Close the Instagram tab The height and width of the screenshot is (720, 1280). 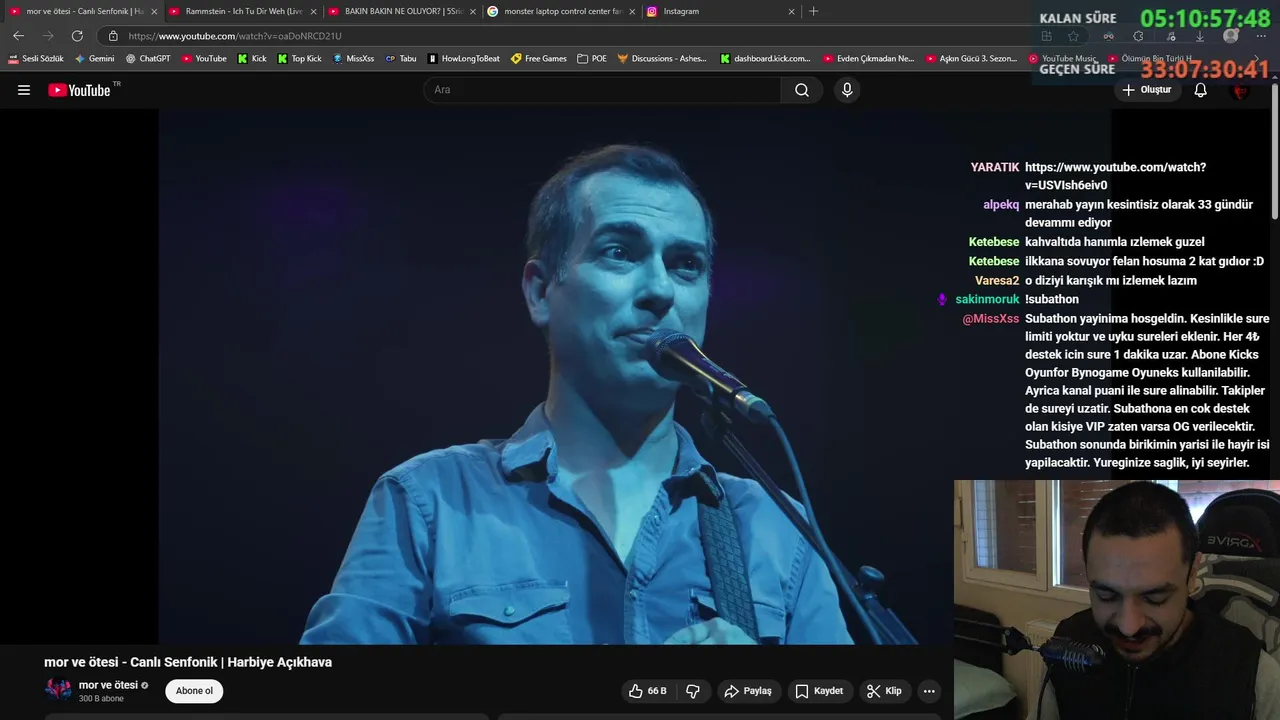(x=791, y=12)
